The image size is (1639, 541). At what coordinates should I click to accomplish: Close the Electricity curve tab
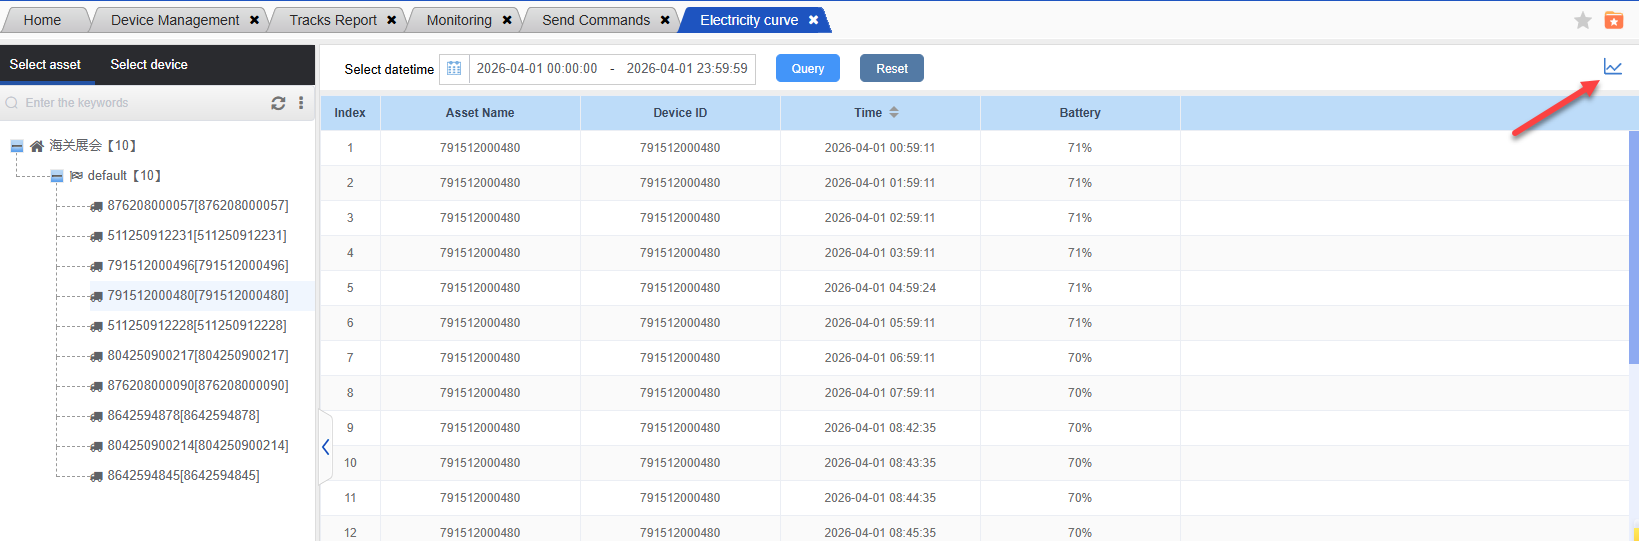click(813, 20)
